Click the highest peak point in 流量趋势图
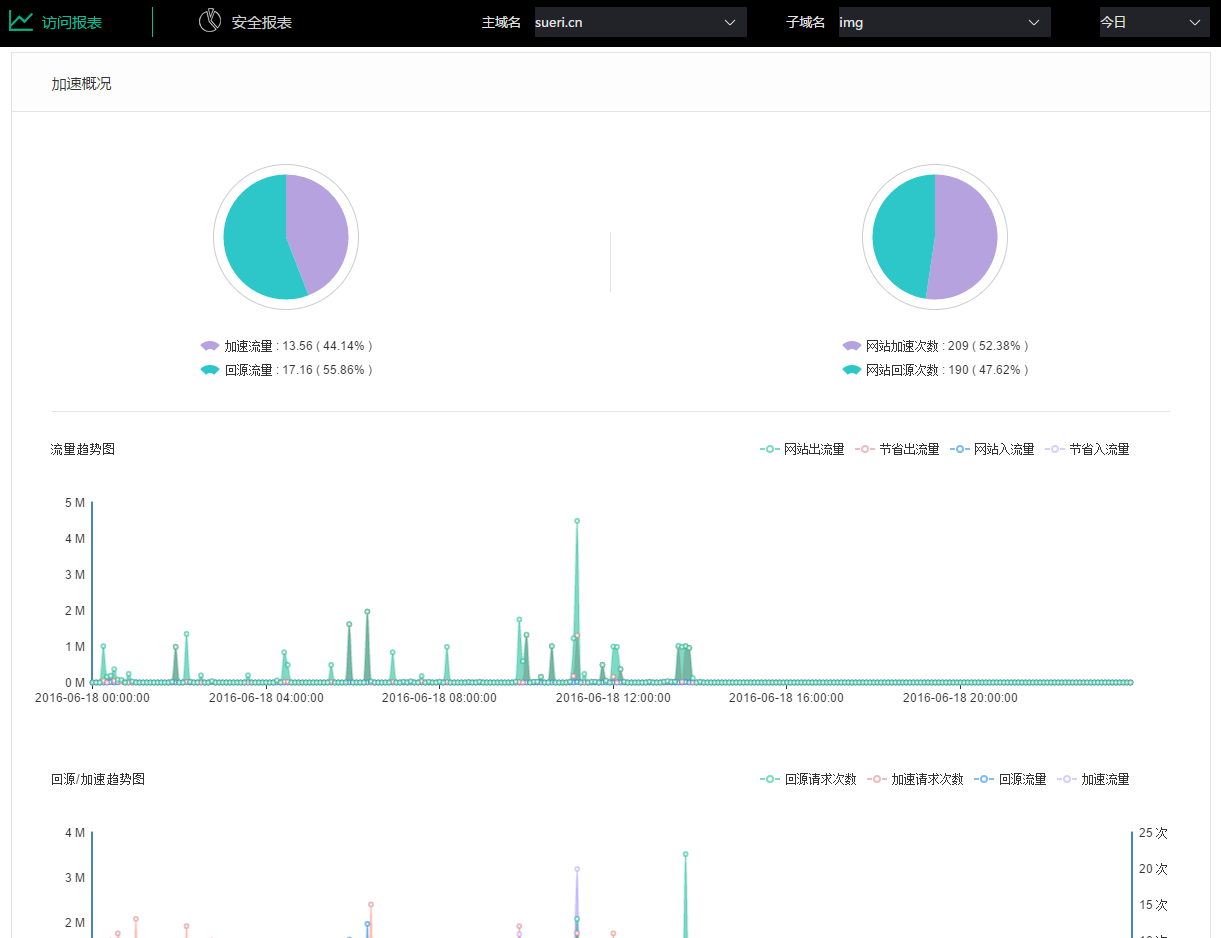Screen dimensions: 1221x938 click(577, 521)
